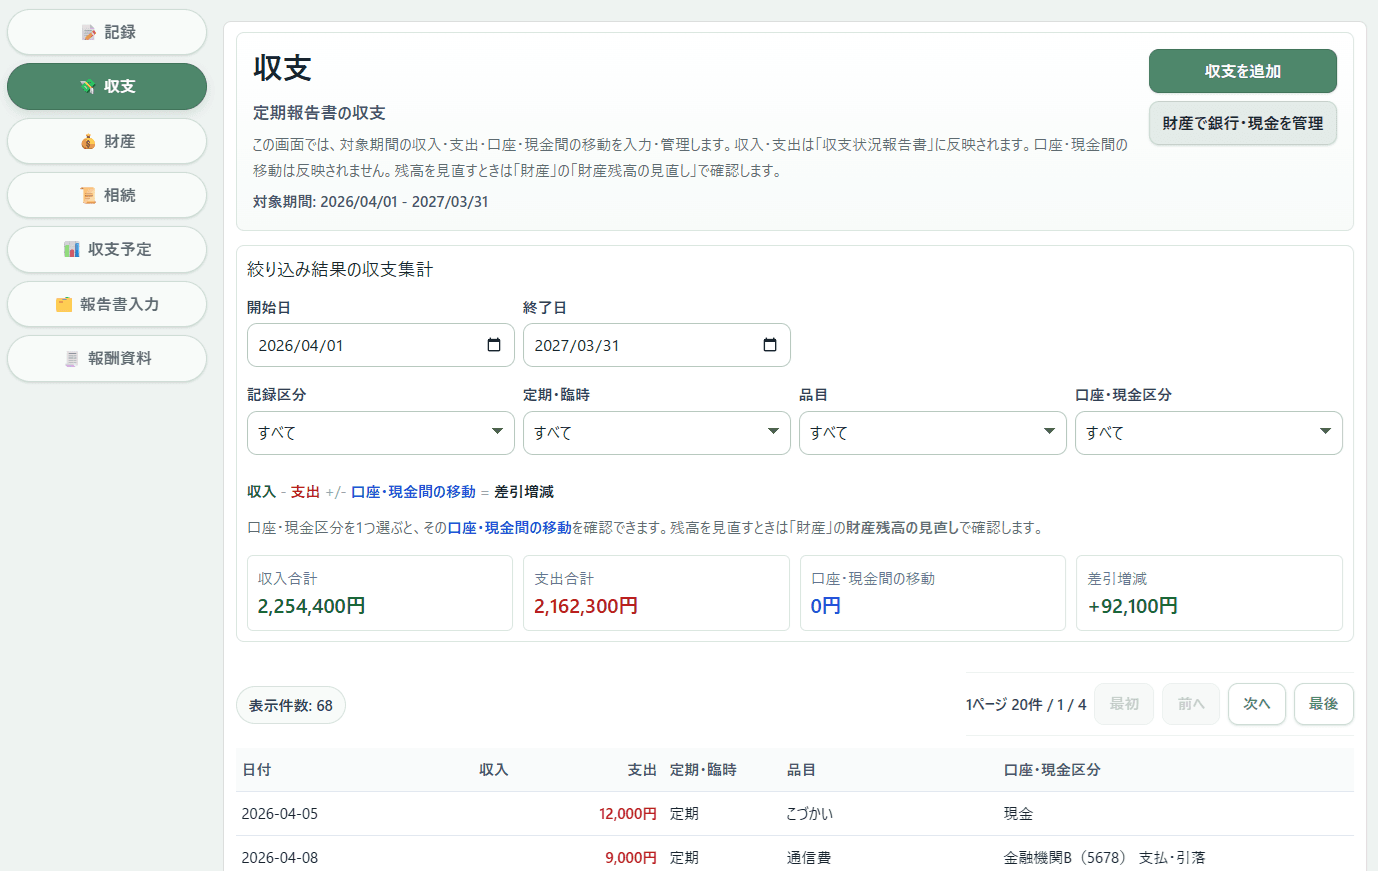Select the 2026-04-08 date cell
Screen dimensions: 1378x871
280,858
